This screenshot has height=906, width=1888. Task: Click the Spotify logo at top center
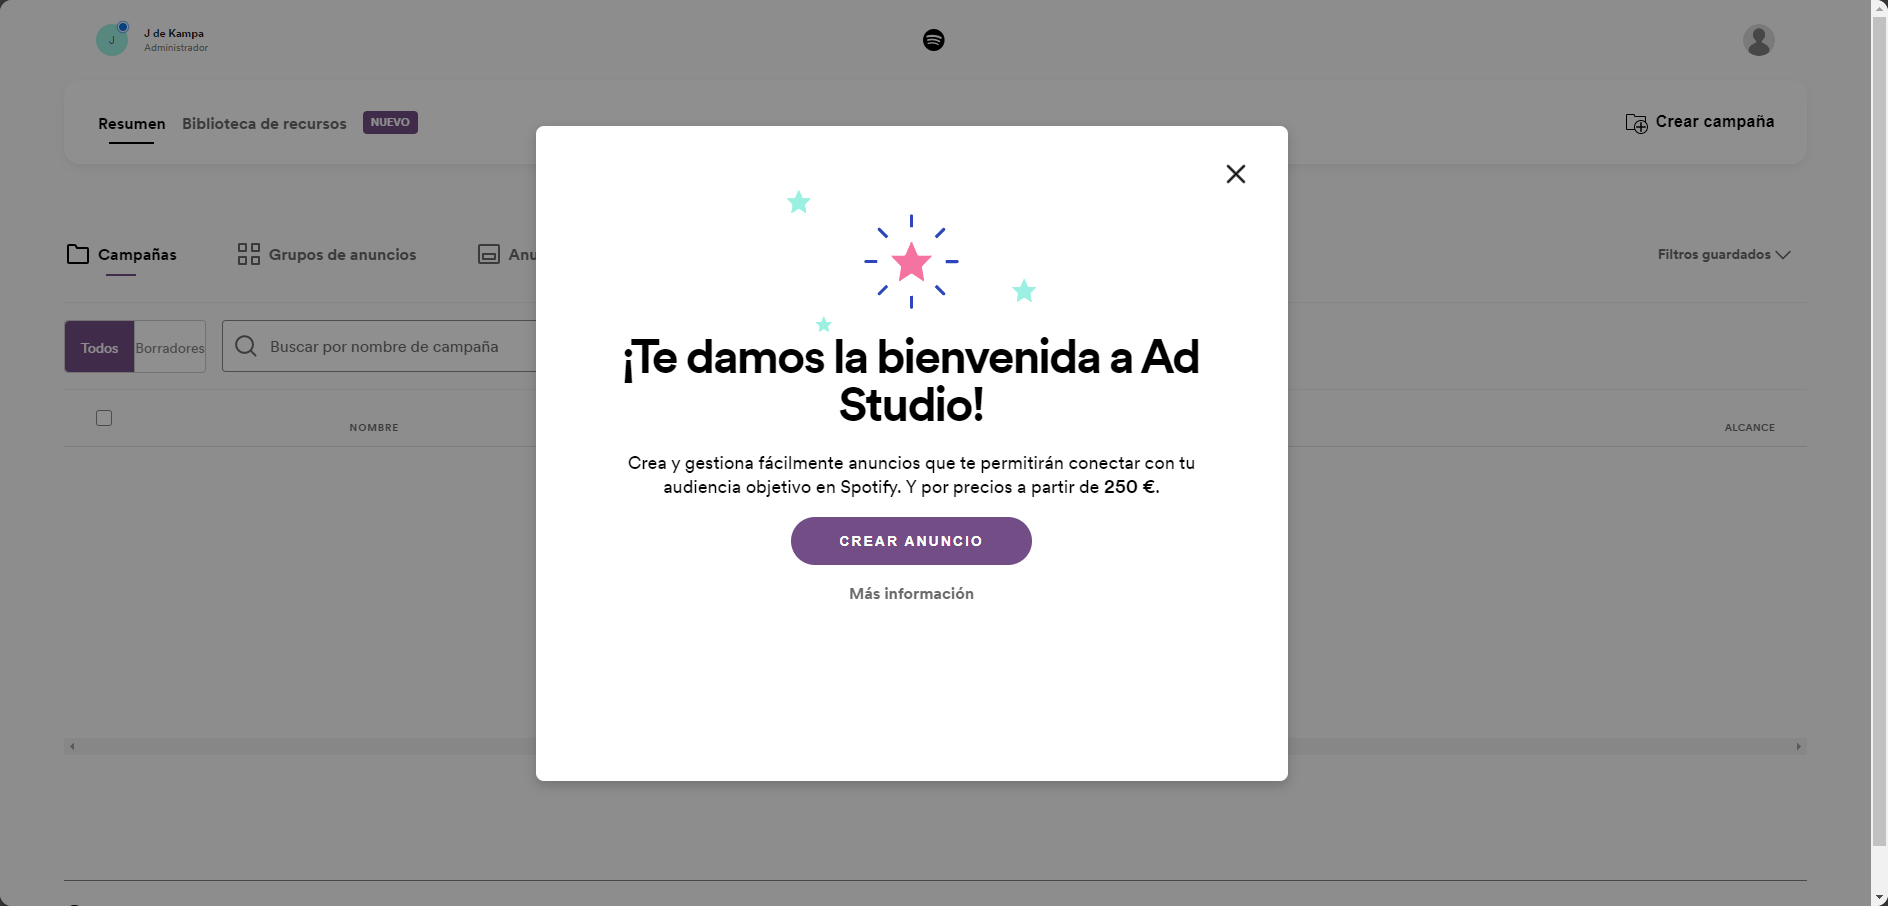point(932,40)
